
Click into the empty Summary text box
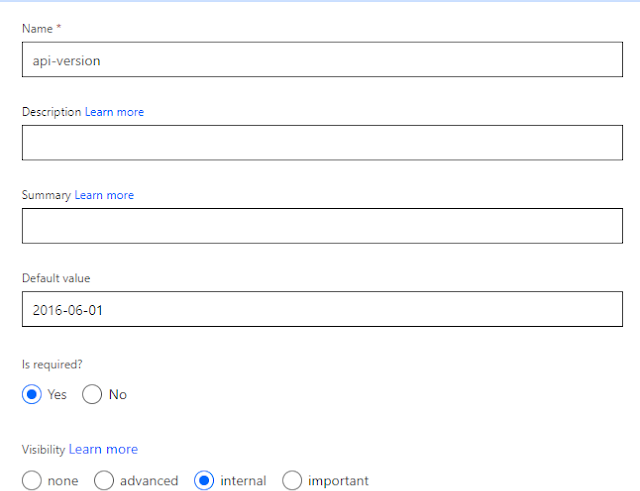click(x=322, y=226)
